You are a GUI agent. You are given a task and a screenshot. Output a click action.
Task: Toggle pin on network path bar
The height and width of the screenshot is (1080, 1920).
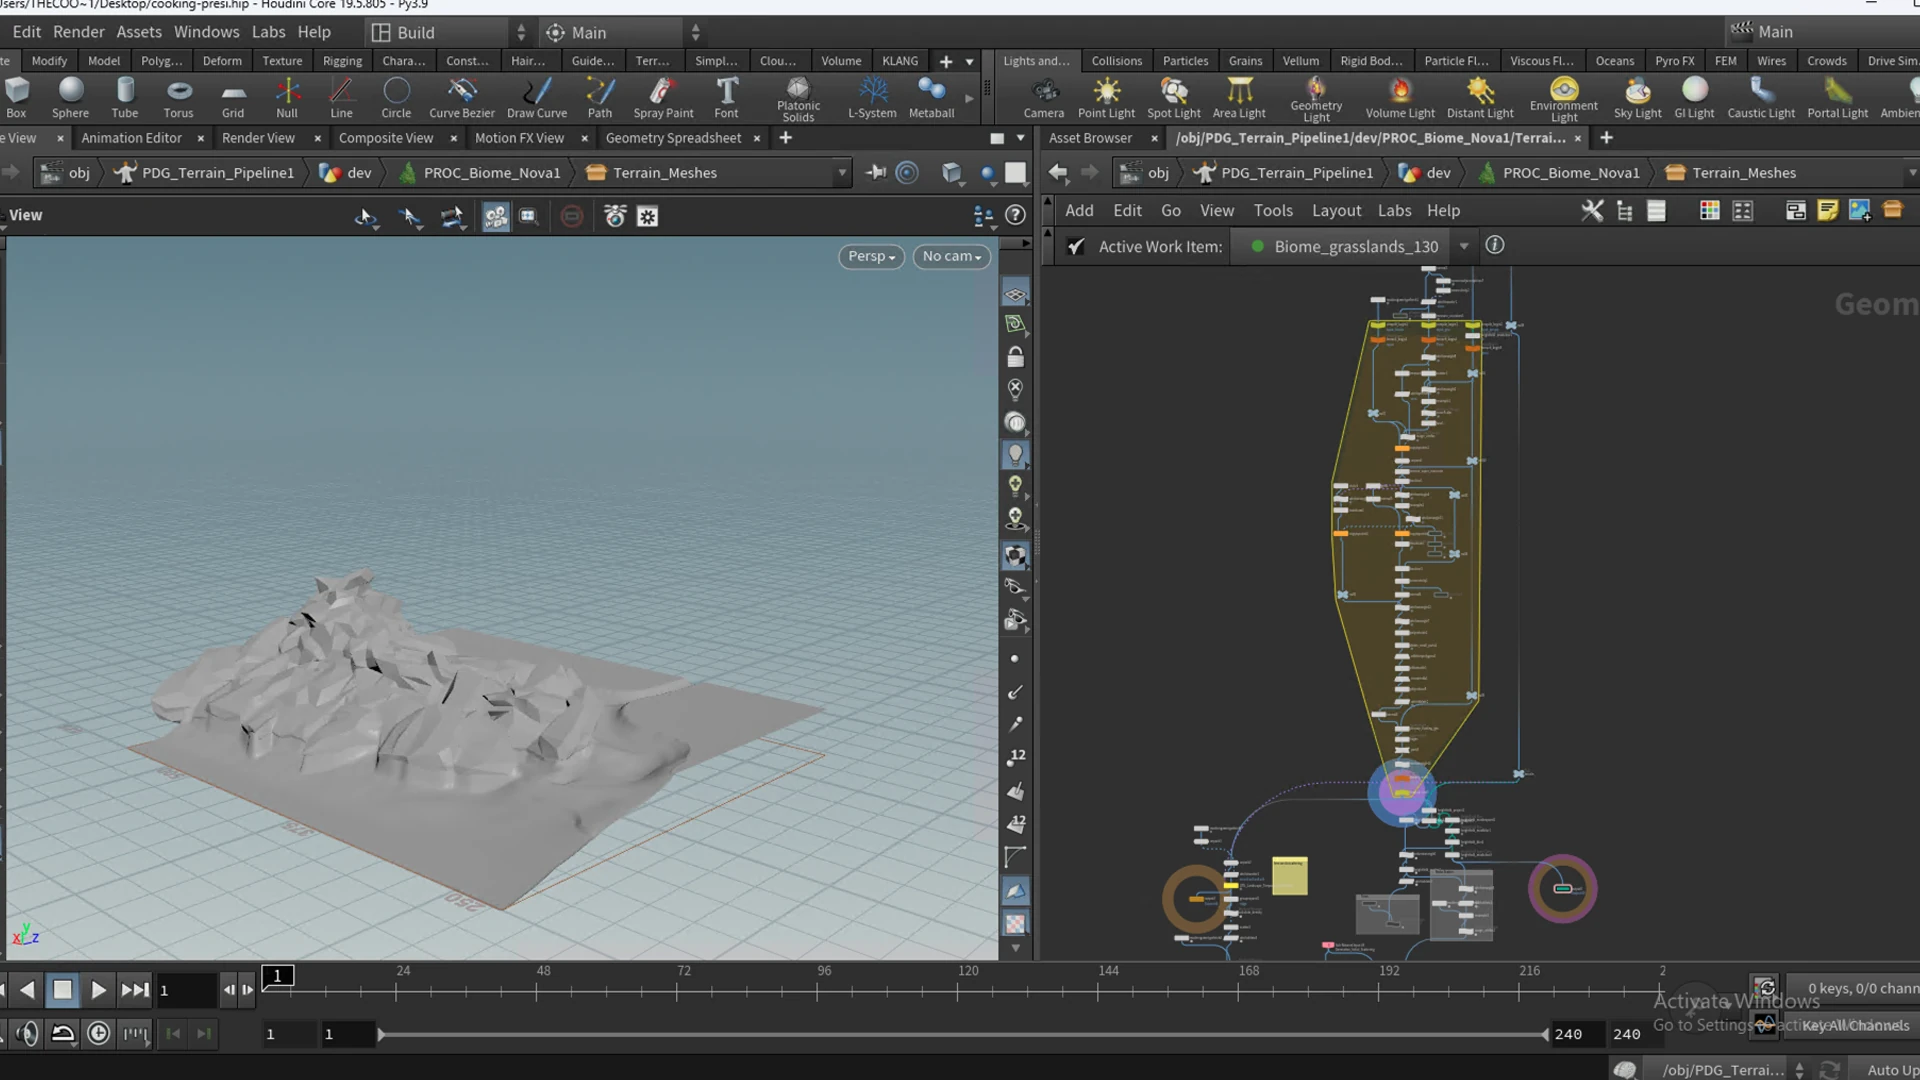875,172
